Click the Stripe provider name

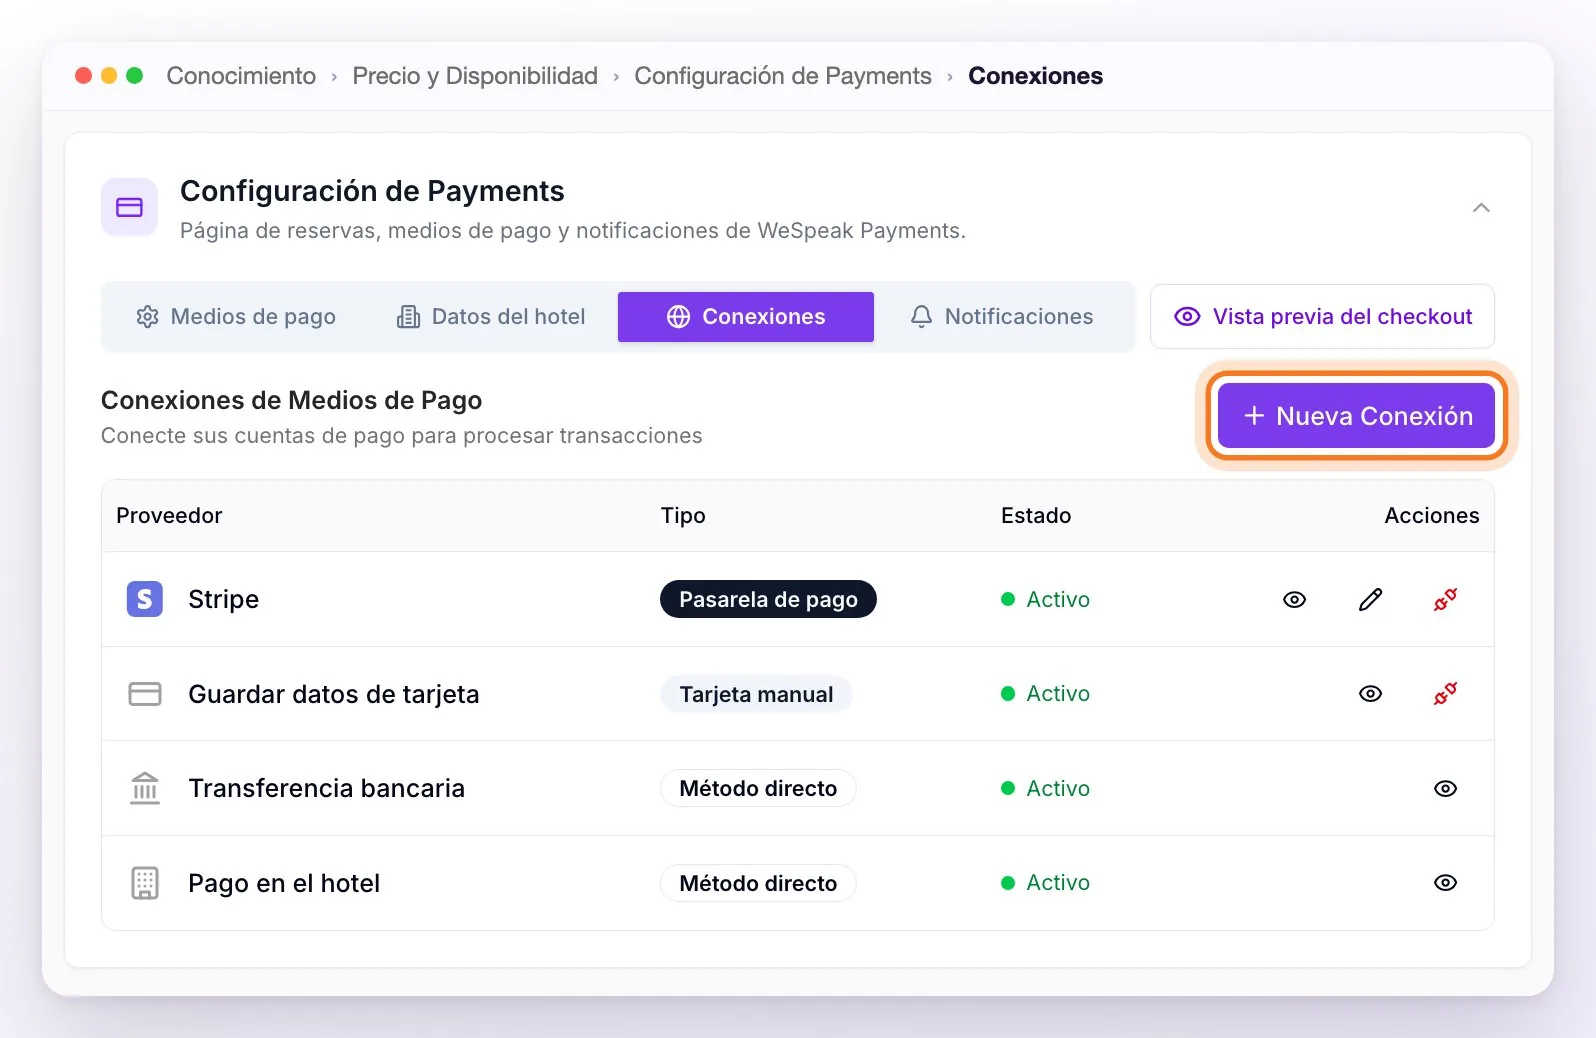[224, 599]
